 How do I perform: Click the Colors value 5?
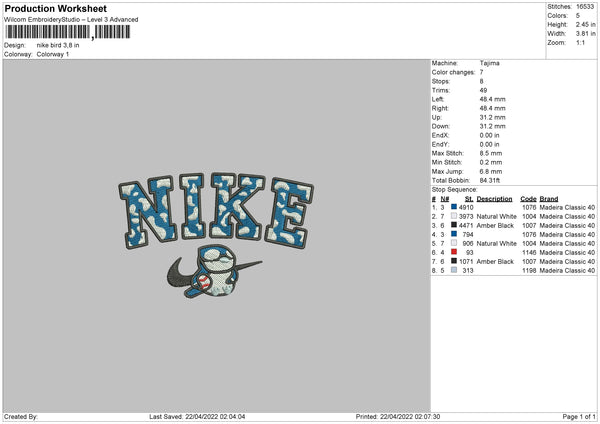(578, 16)
